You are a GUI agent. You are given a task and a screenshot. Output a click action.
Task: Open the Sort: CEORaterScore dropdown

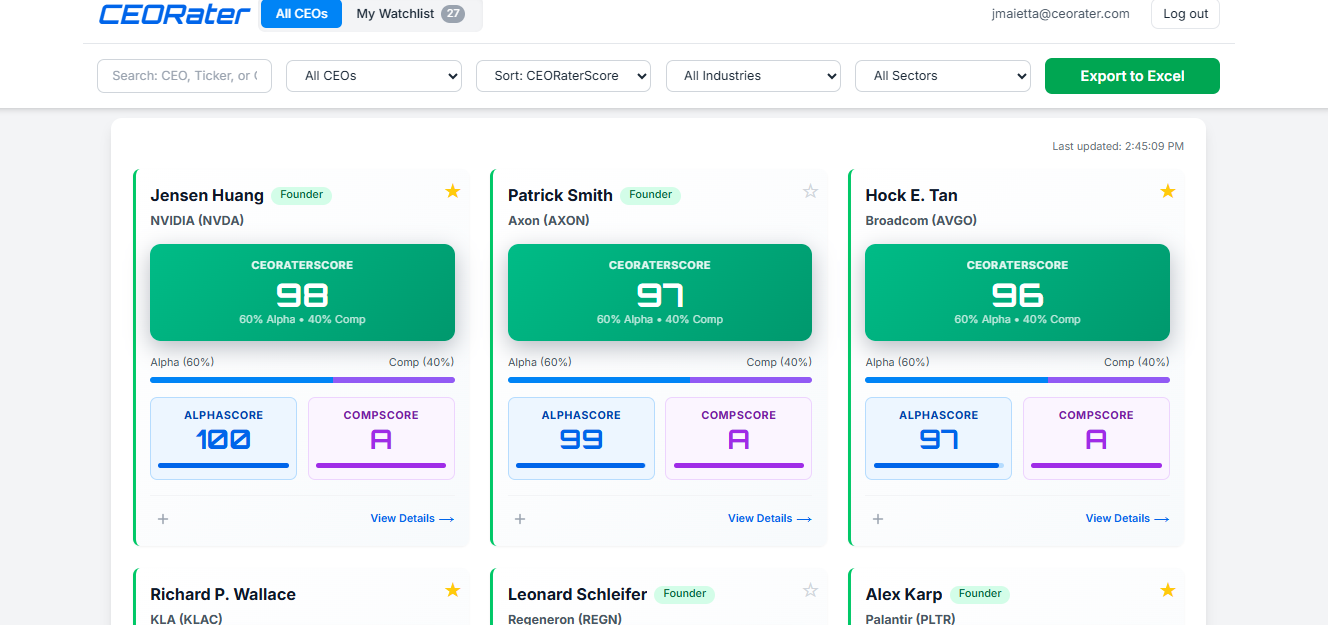click(563, 76)
